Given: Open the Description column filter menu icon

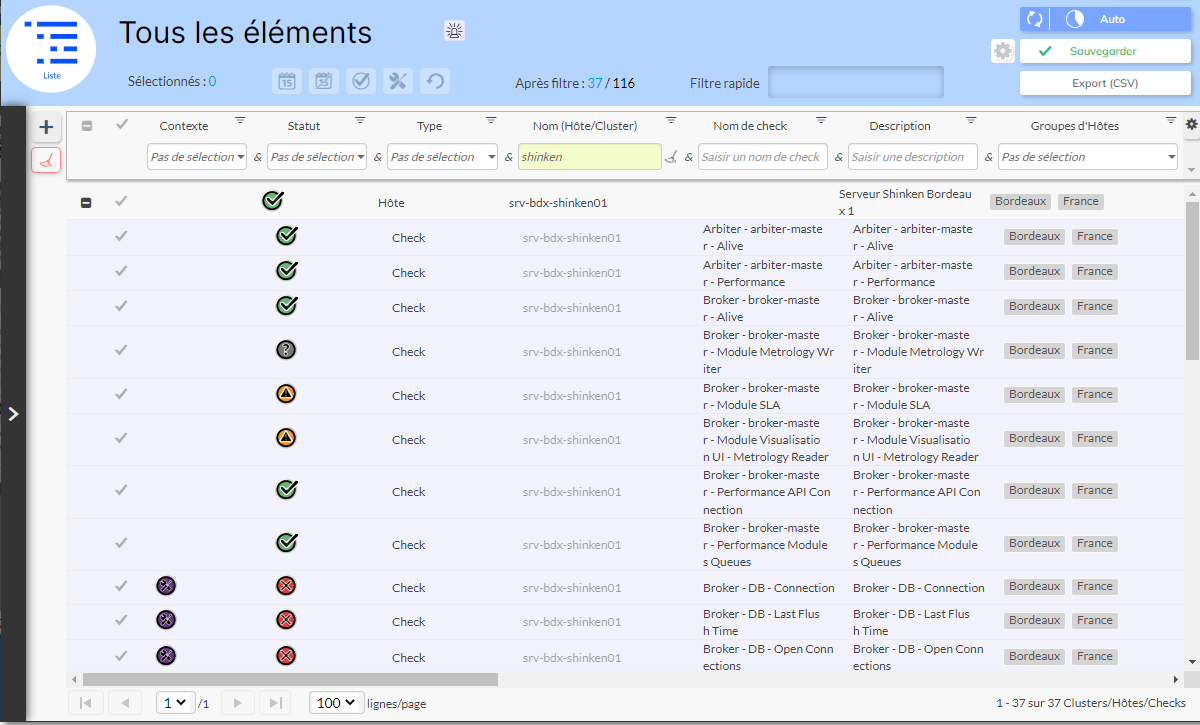Looking at the screenshot, I should [x=971, y=120].
